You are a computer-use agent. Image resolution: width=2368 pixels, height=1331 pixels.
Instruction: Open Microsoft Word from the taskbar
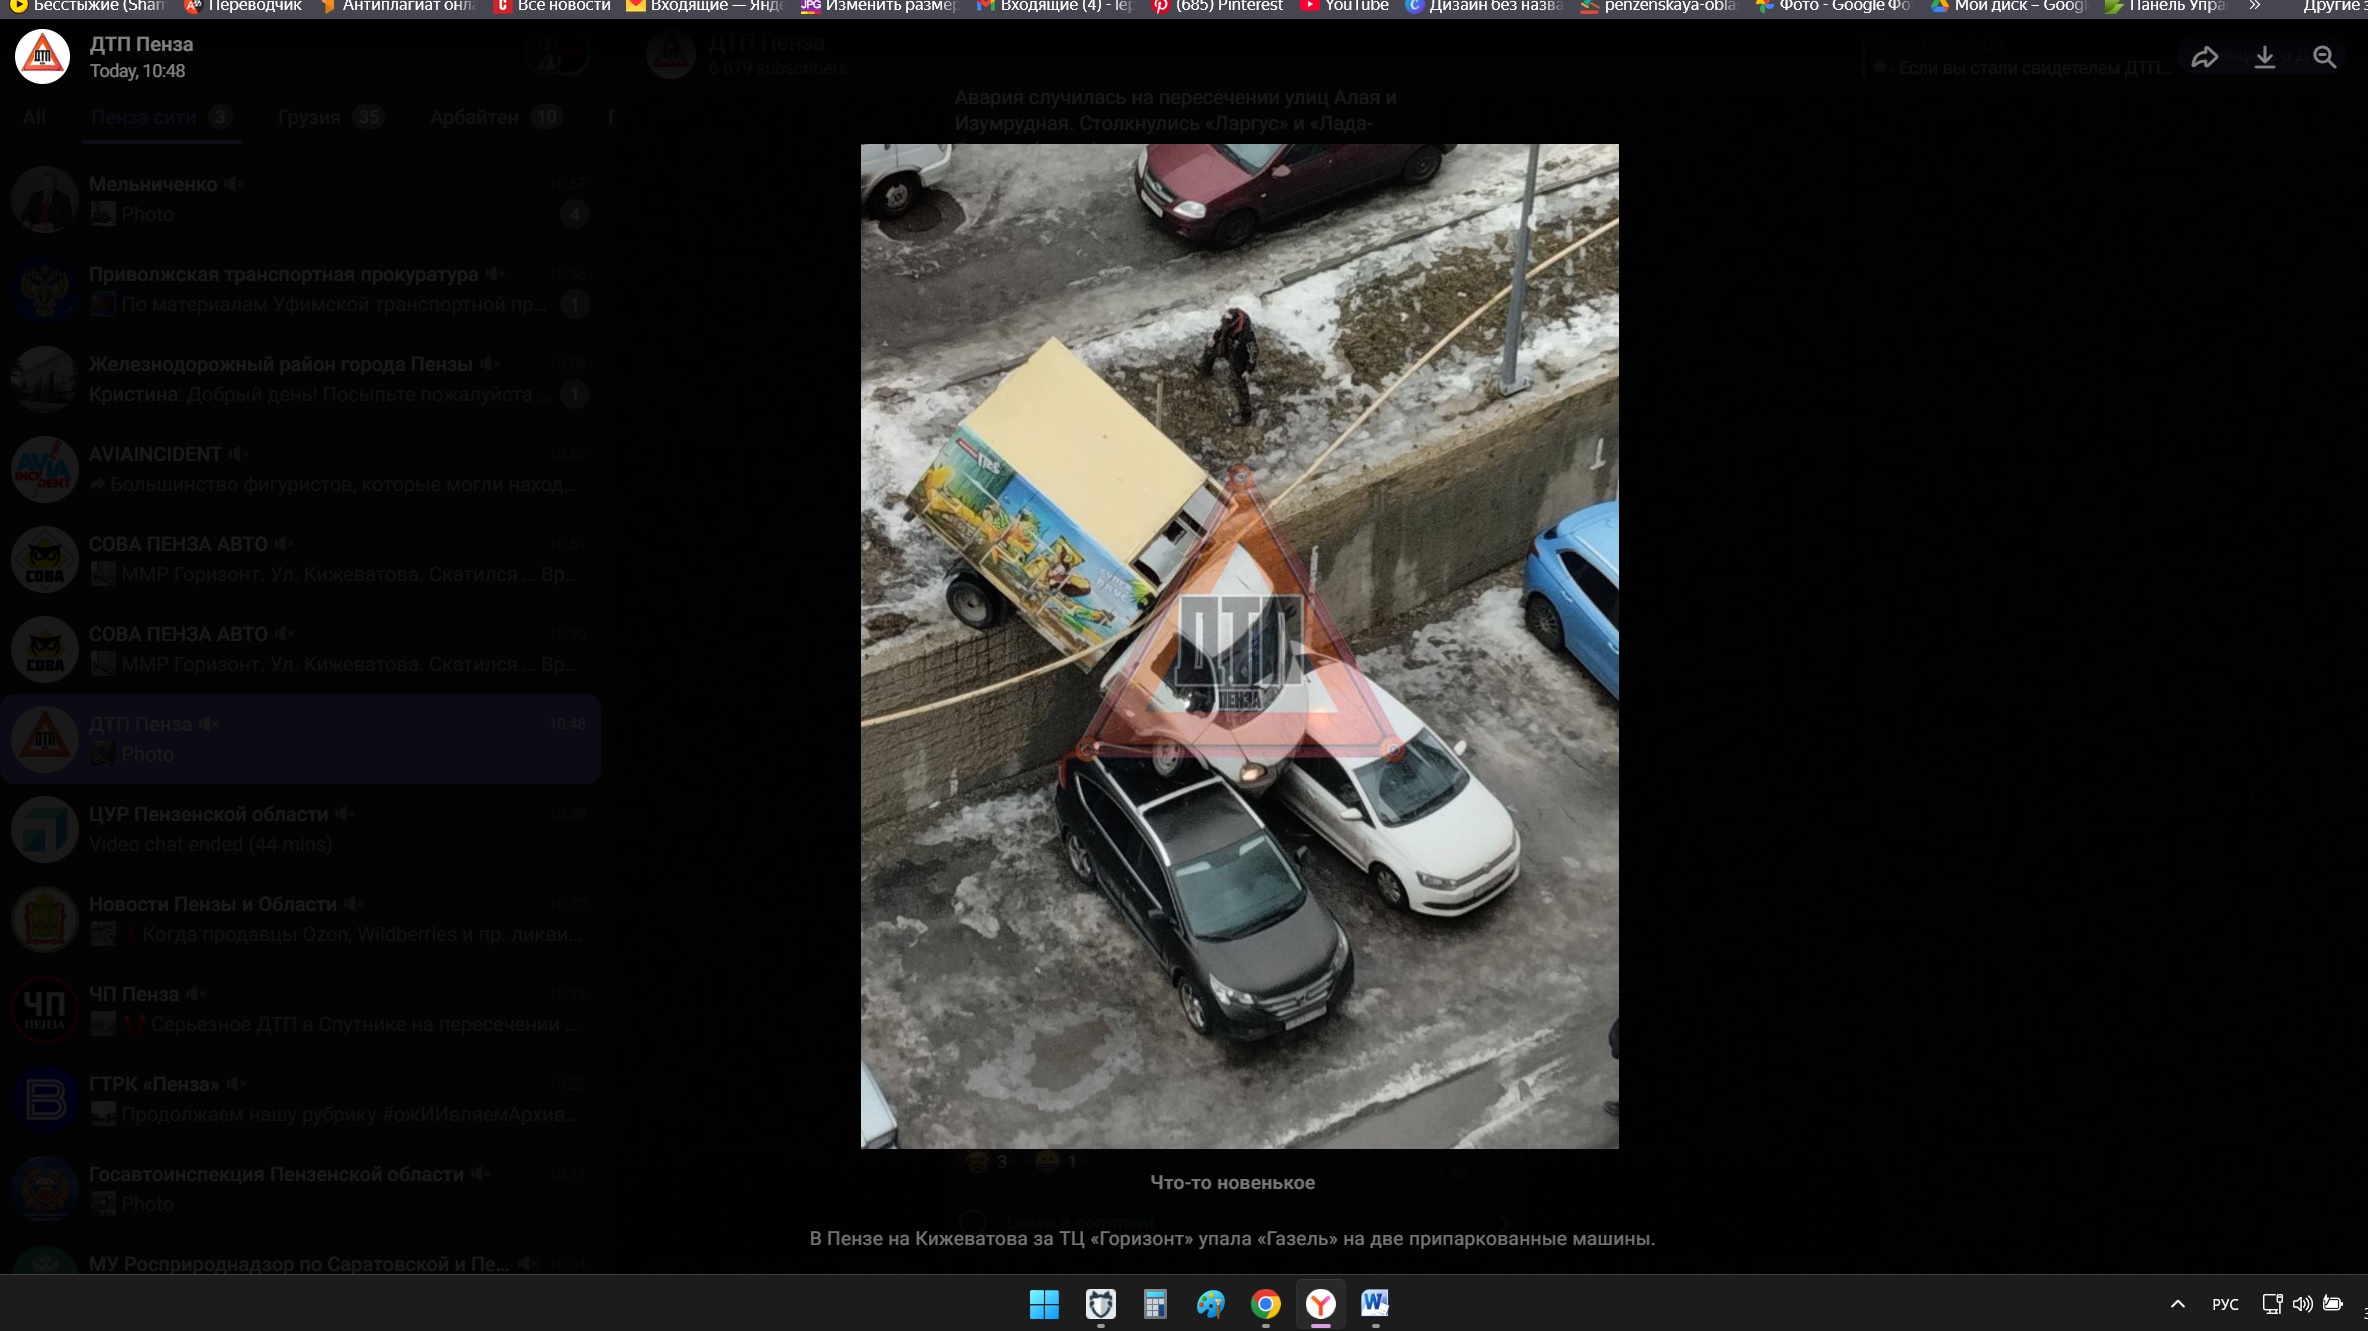pos(1375,1304)
